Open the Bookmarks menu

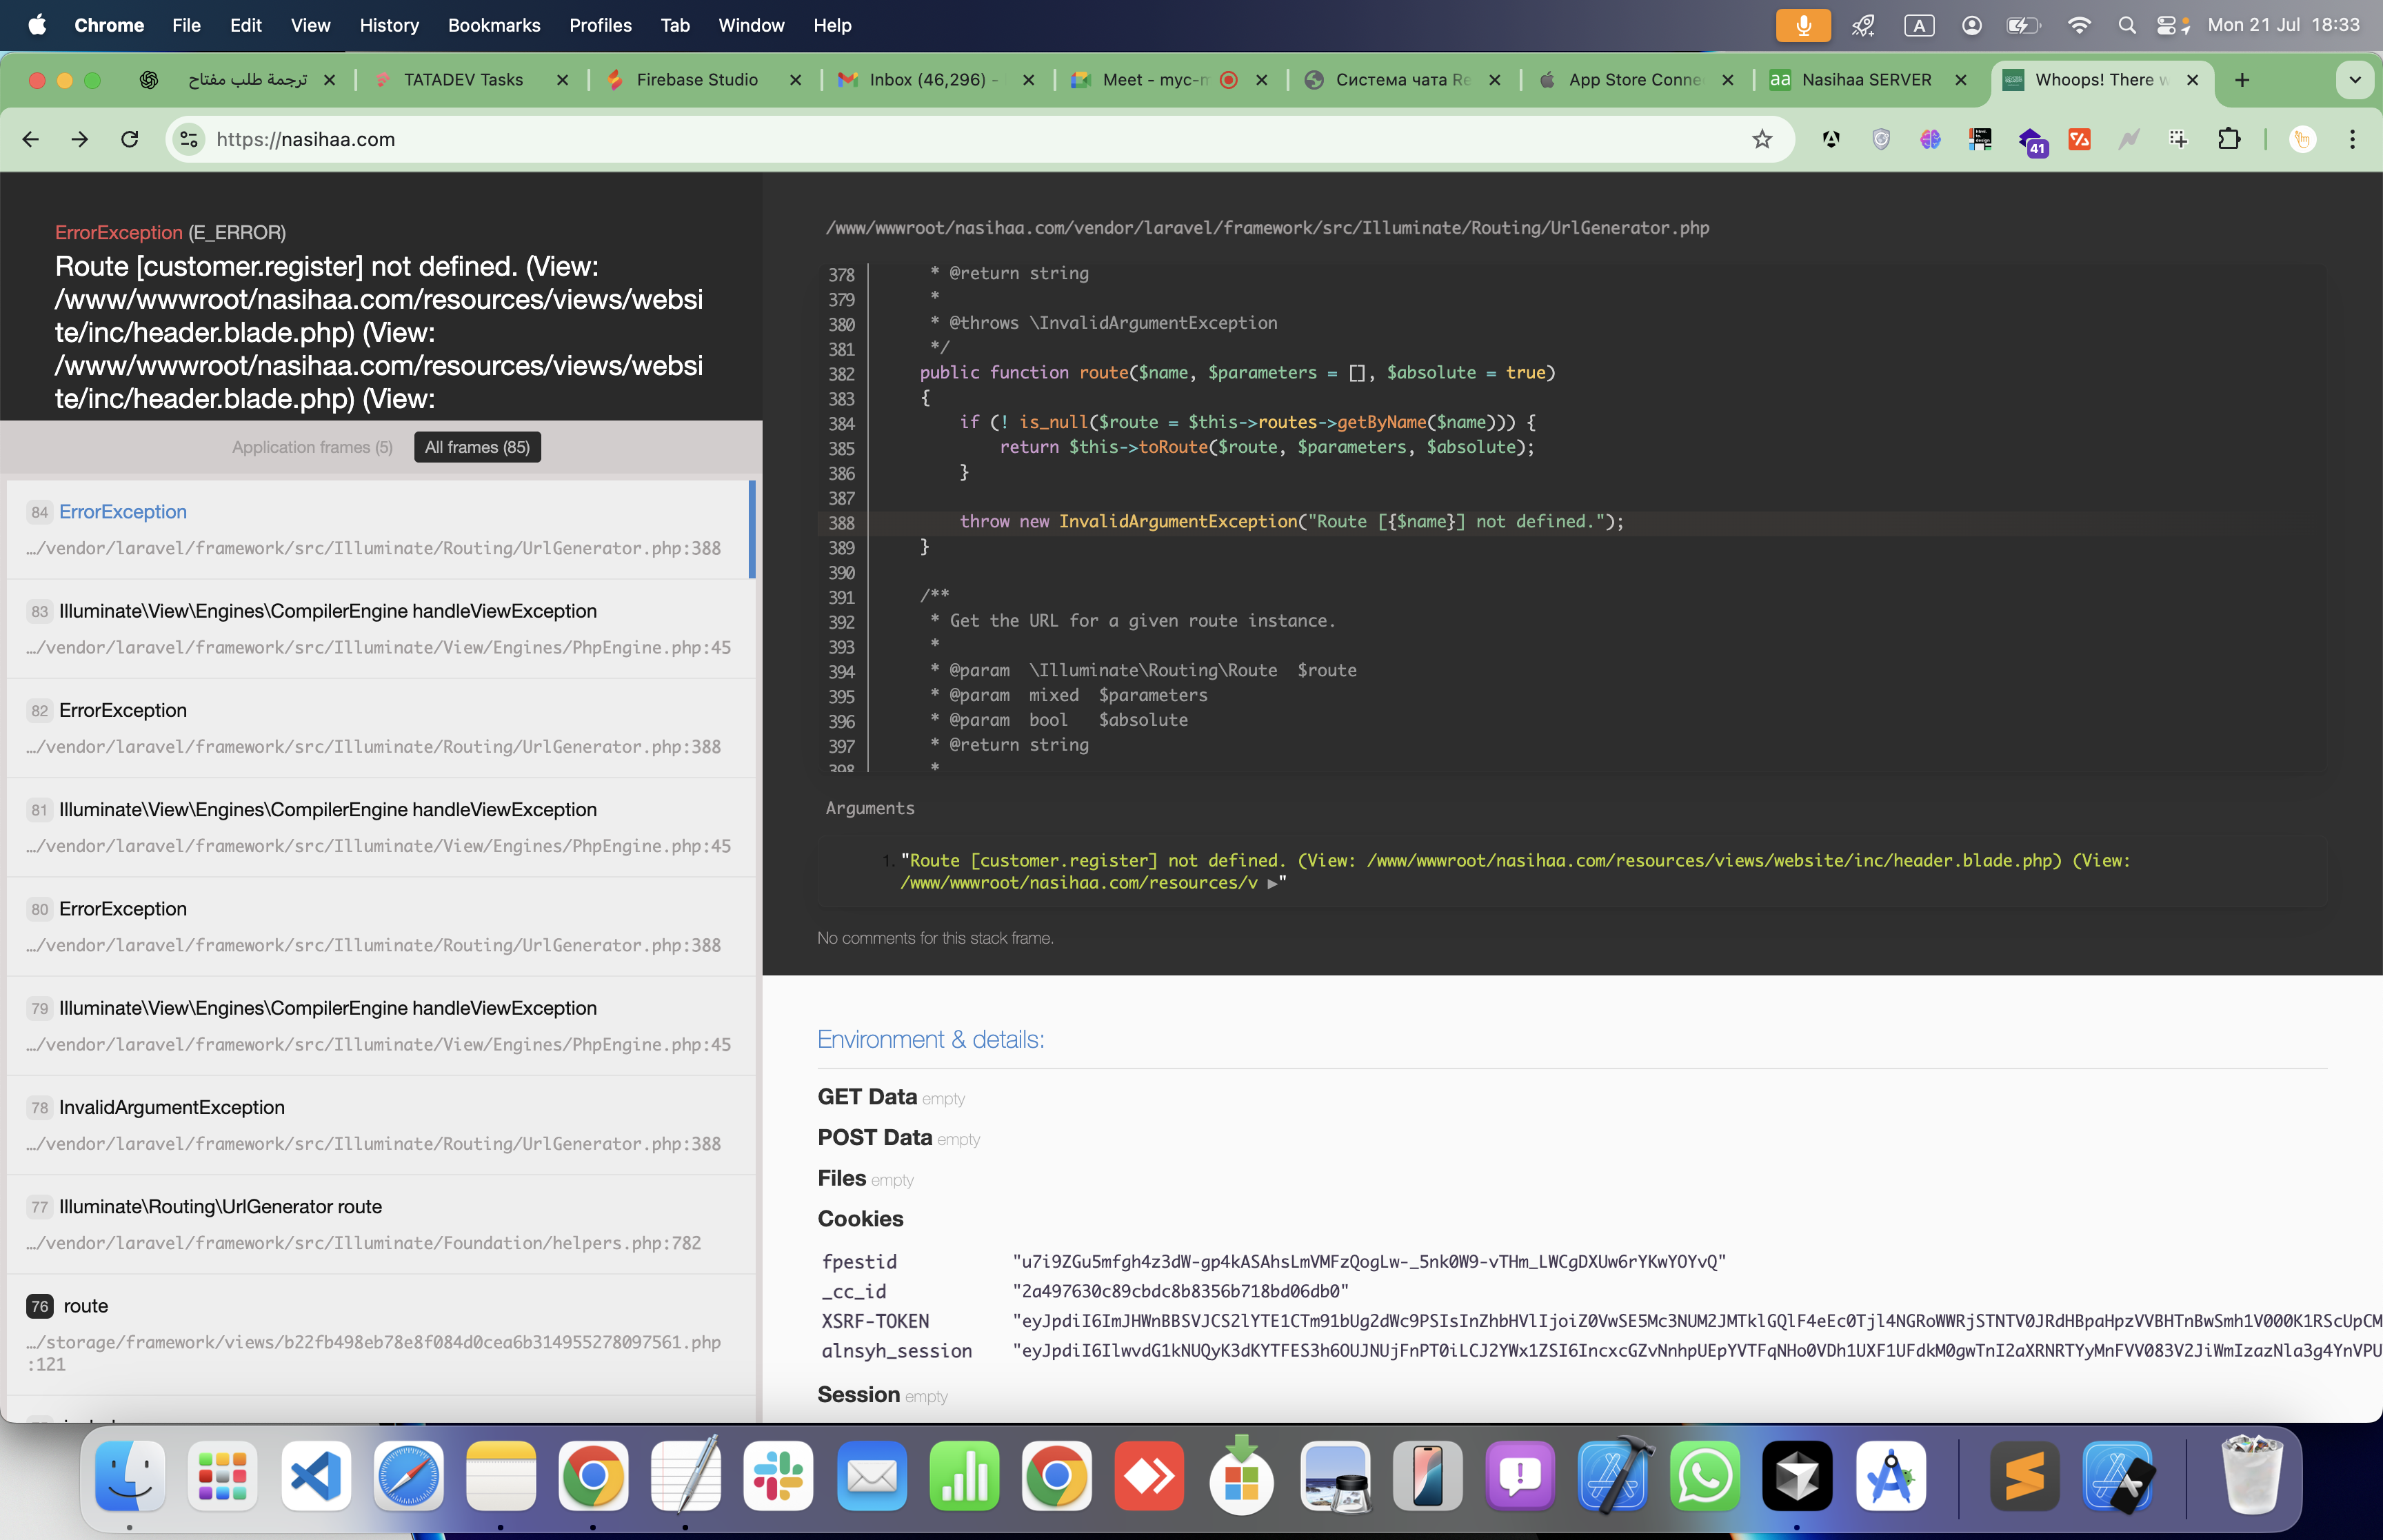click(x=494, y=25)
